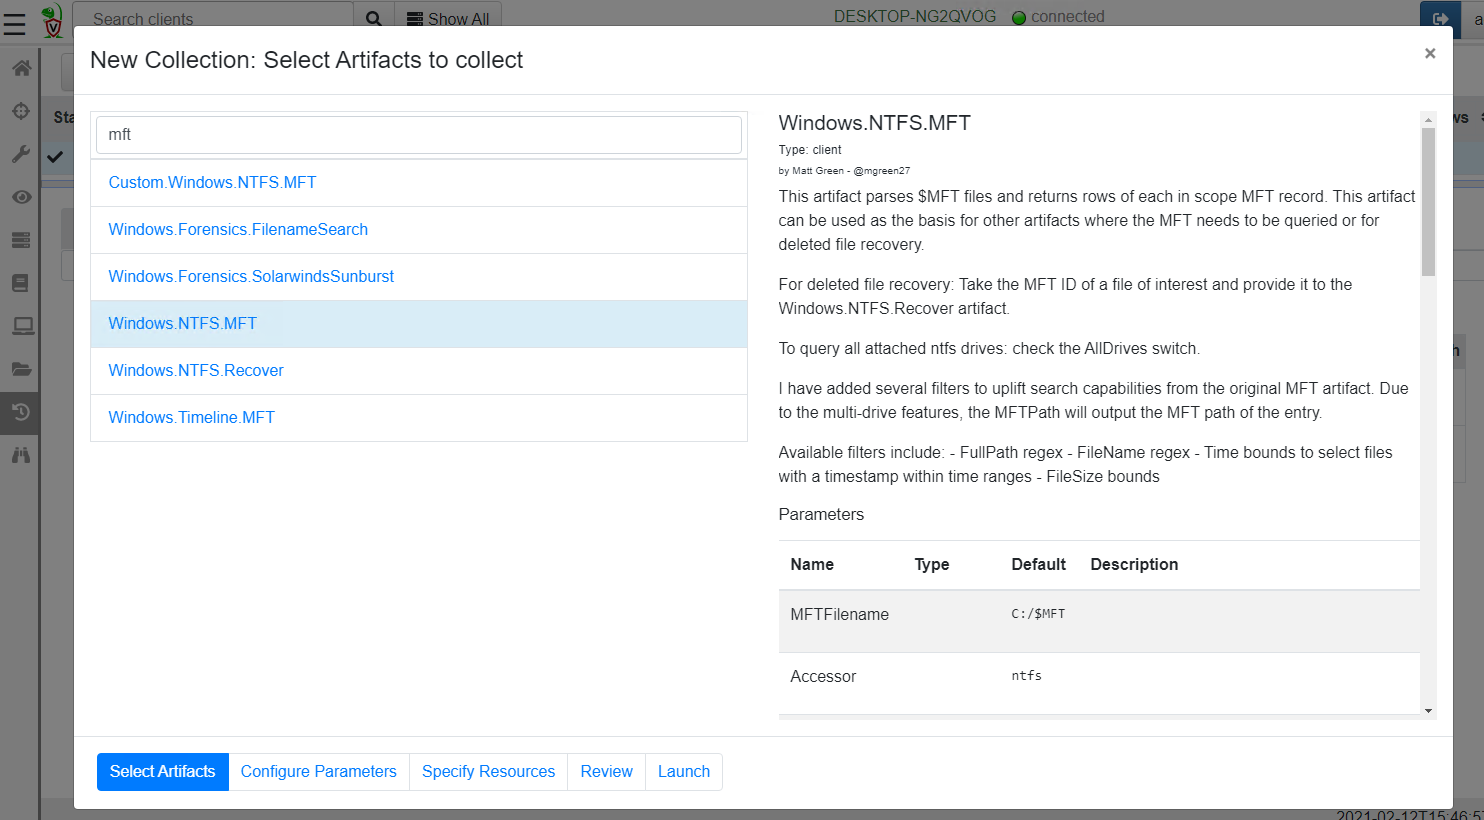Go to Specify Resources tab
The image size is (1484, 820).
pos(488,772)
